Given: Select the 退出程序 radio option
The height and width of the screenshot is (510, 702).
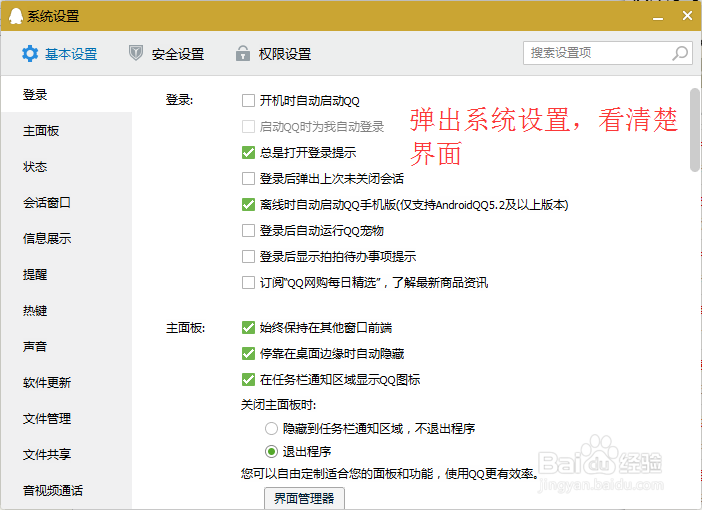Looking at the screenshot, I should pyautogui.click(x=271, y=451).
